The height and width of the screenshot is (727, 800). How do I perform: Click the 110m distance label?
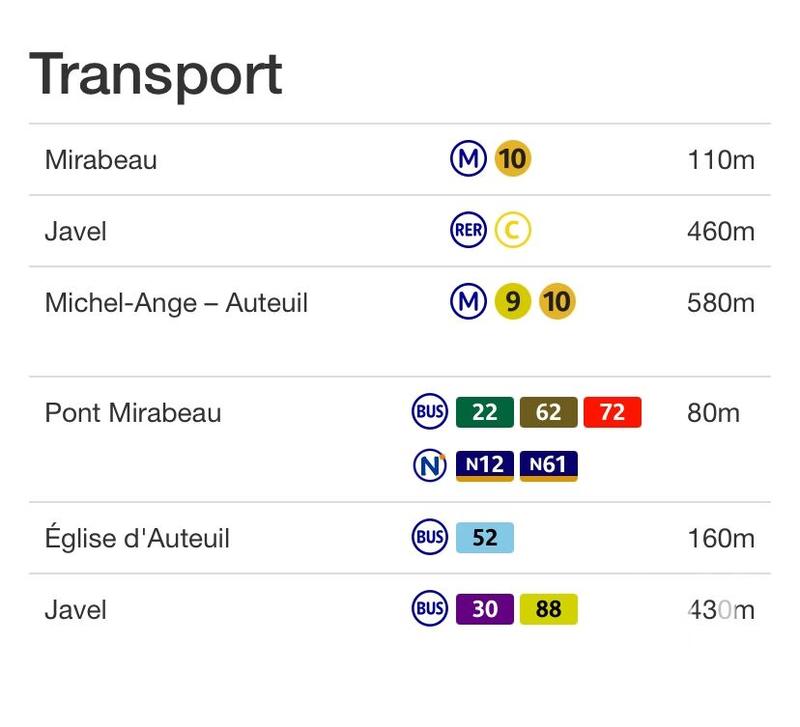coord(720,160)
